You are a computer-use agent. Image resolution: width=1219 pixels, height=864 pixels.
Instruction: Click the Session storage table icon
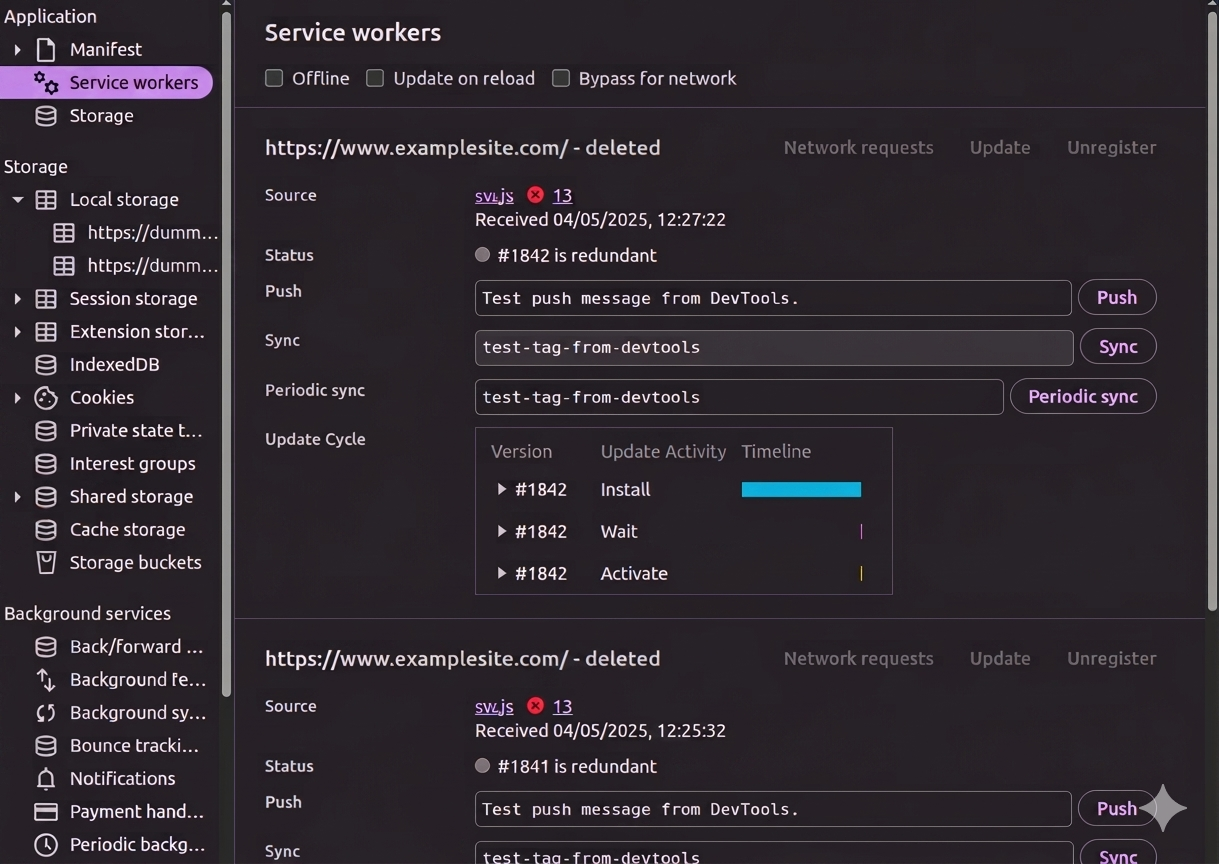(x=46, y=298)
